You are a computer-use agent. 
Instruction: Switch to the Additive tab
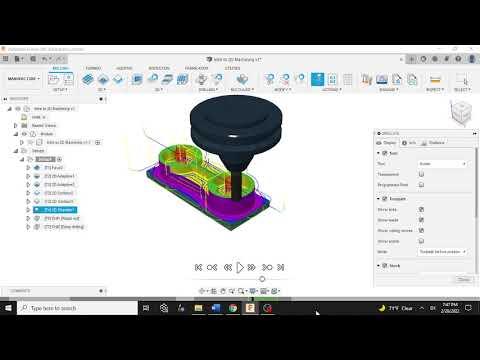[x=124, y=68]
